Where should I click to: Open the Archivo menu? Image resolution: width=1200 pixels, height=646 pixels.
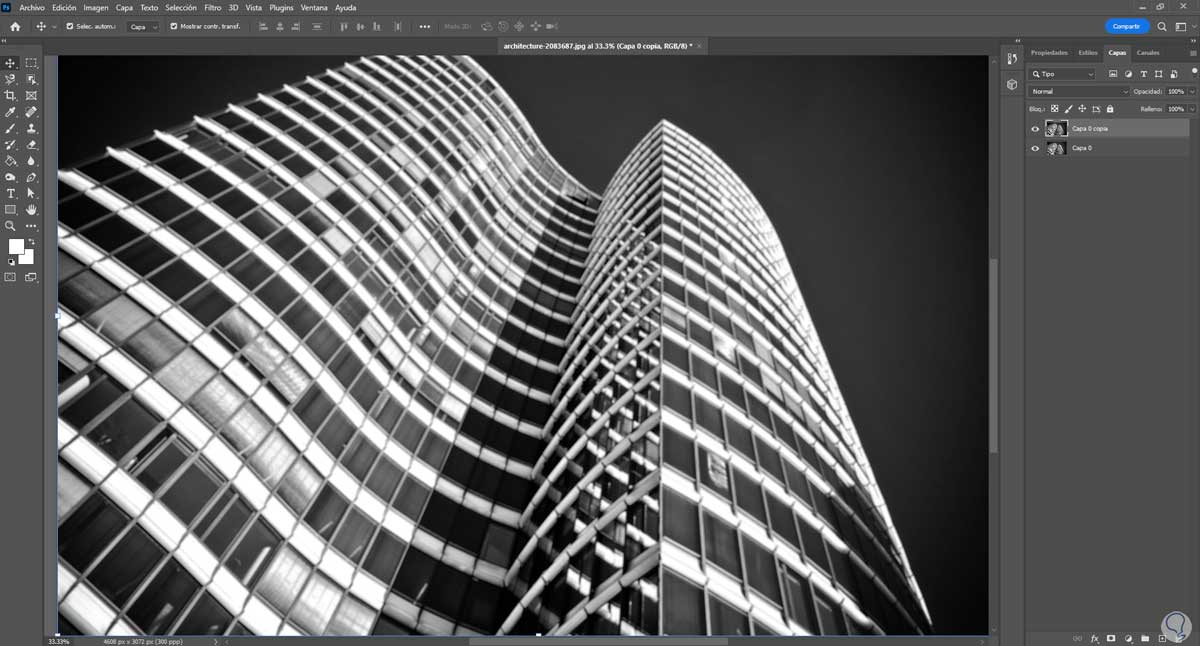[x=32, y=7]
